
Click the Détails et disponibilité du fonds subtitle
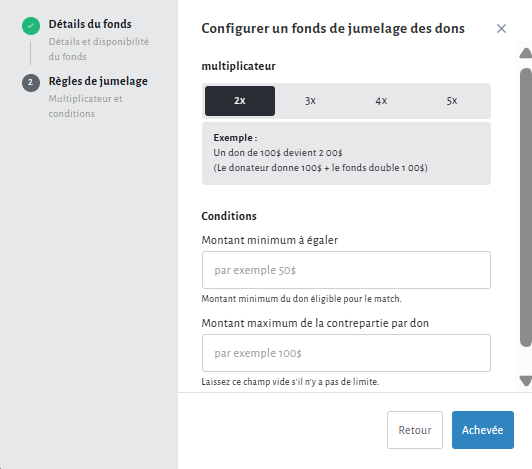point(99,49)
